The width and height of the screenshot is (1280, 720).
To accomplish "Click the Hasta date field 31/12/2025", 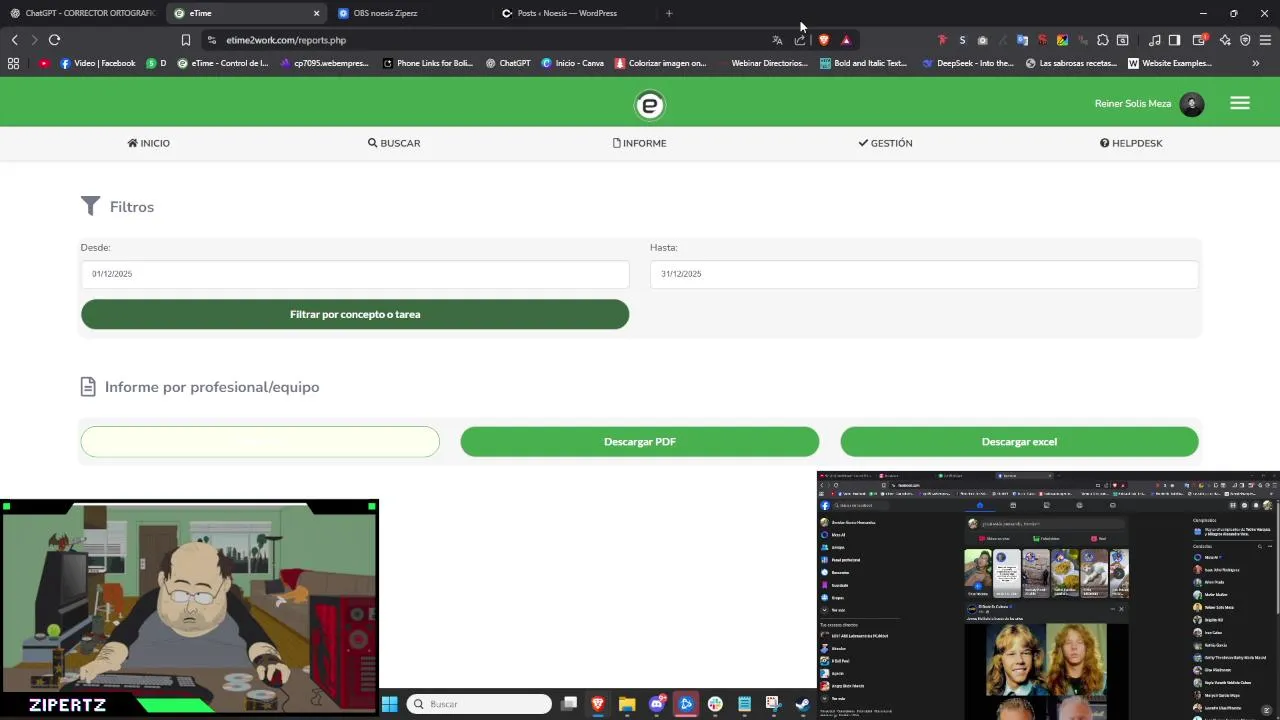I will 924,274.
